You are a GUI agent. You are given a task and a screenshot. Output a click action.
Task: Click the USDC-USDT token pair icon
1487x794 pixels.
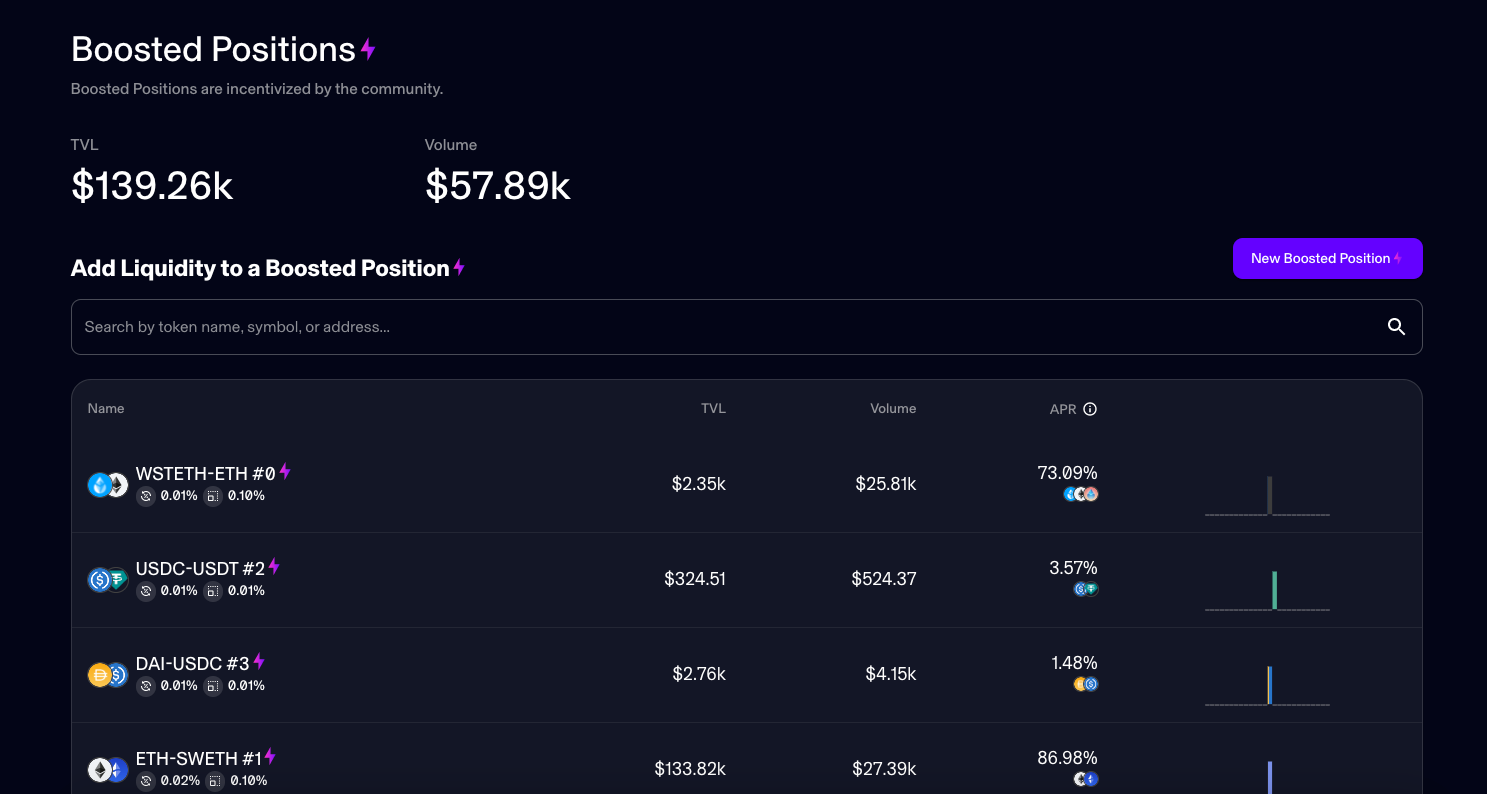109,580
